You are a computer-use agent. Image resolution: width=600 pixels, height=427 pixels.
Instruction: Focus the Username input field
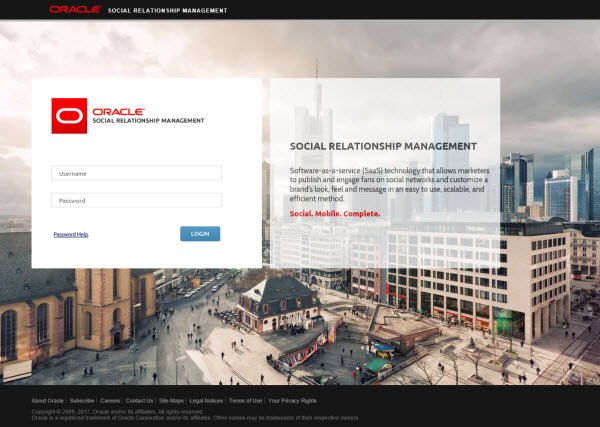pos(136,173)
